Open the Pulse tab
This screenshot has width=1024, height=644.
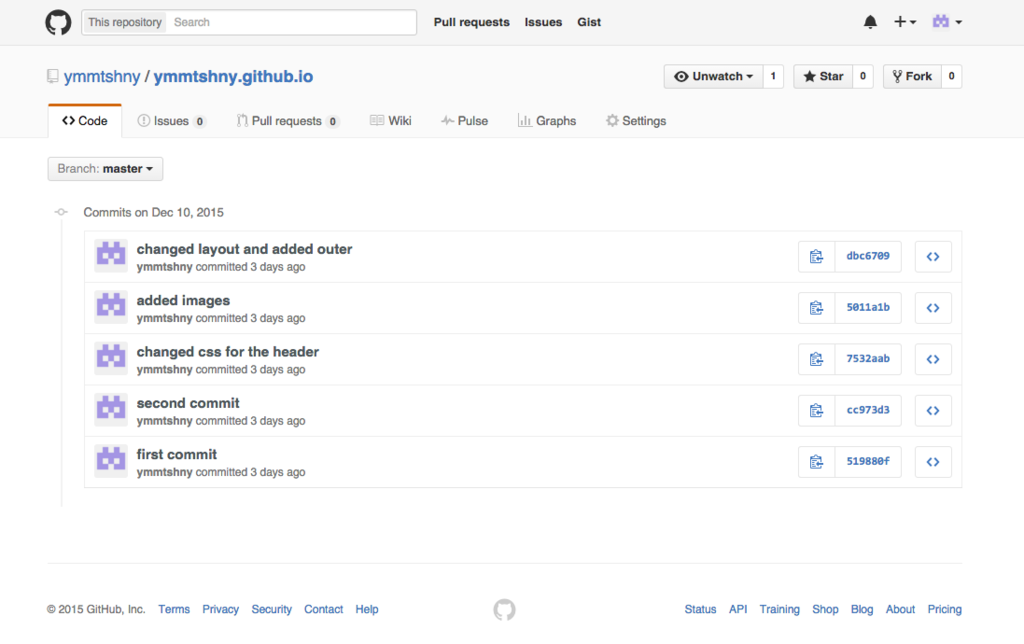click(x=464, y=121)
